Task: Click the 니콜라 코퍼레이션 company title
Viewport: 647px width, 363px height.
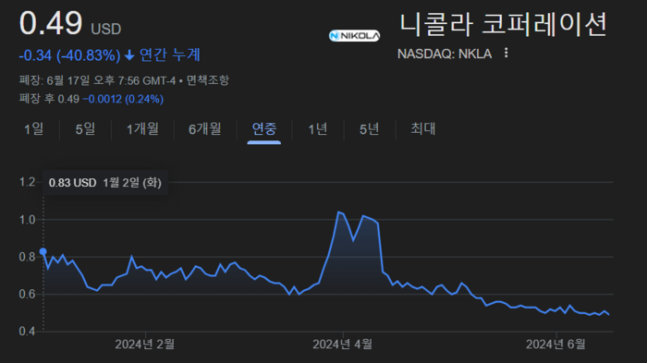Action: [x=503, y=24]
